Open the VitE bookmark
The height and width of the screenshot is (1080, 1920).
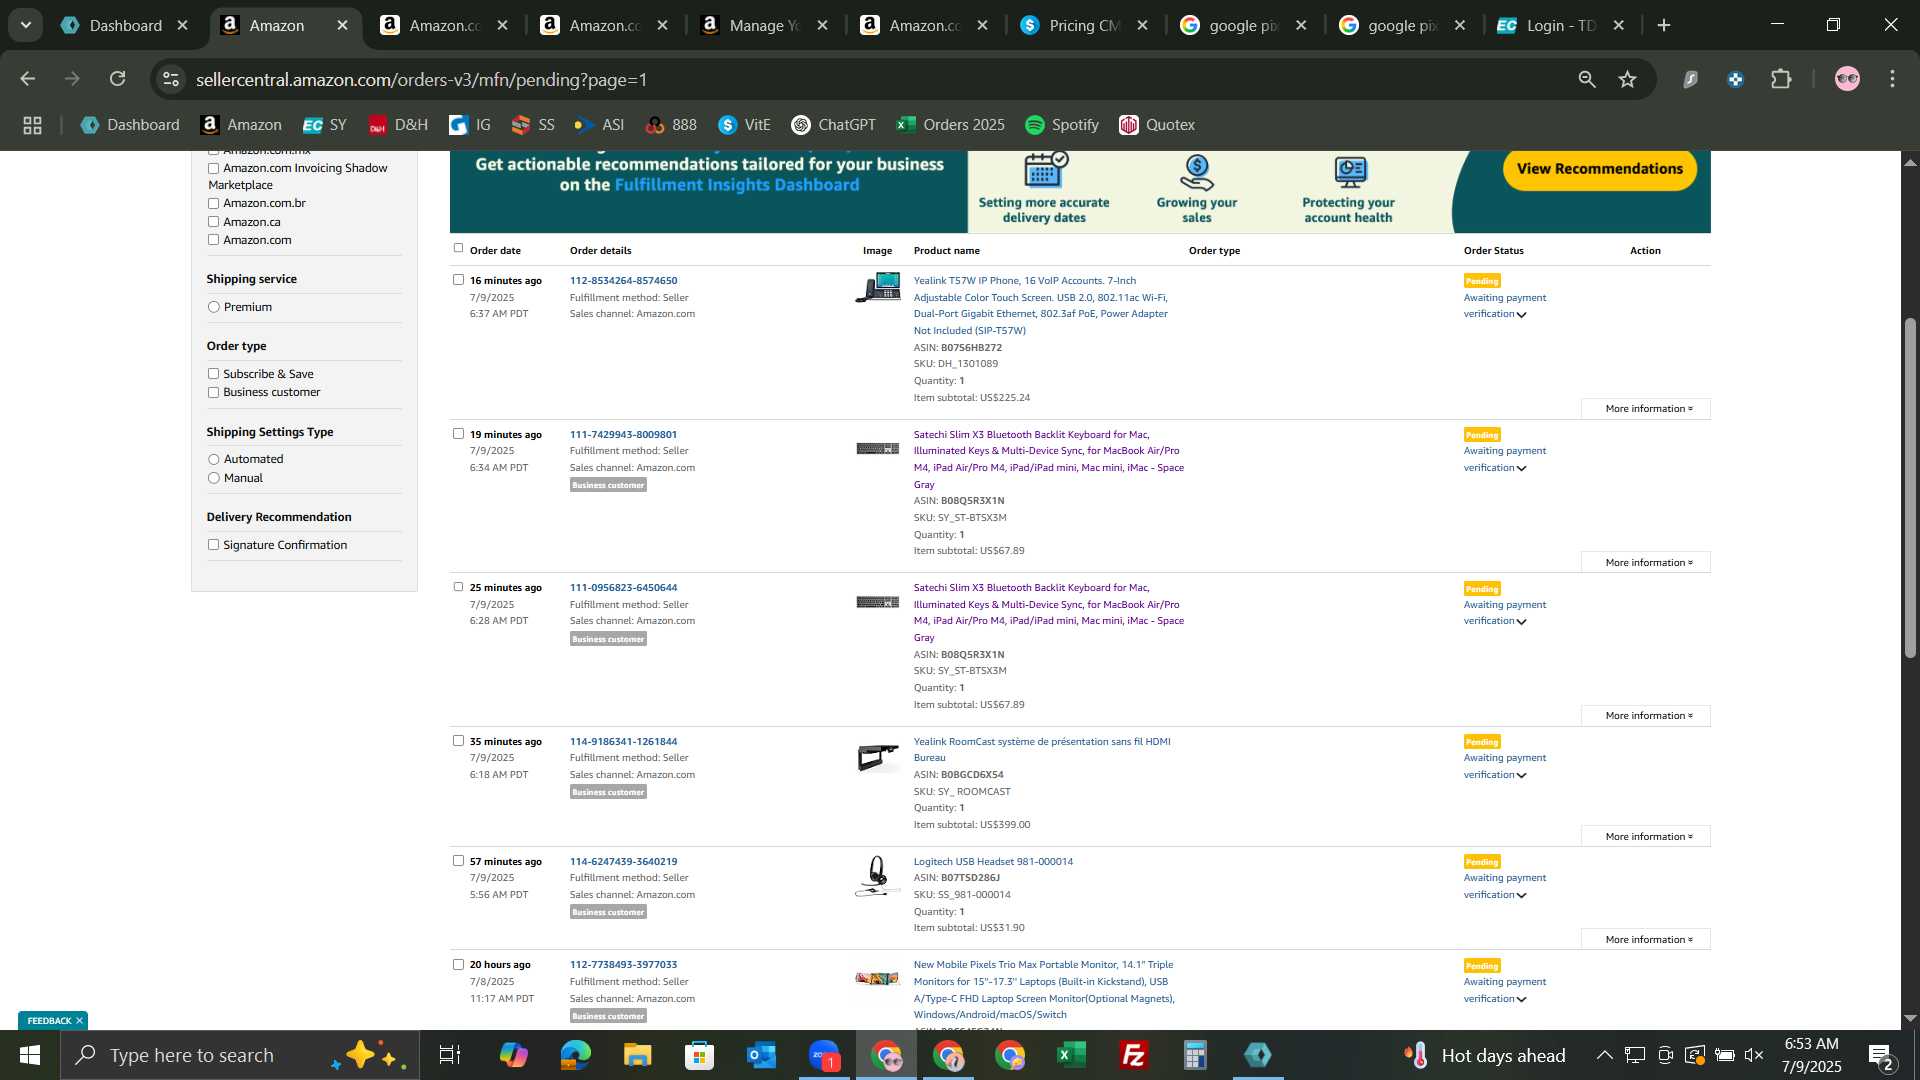pos(744,125)
